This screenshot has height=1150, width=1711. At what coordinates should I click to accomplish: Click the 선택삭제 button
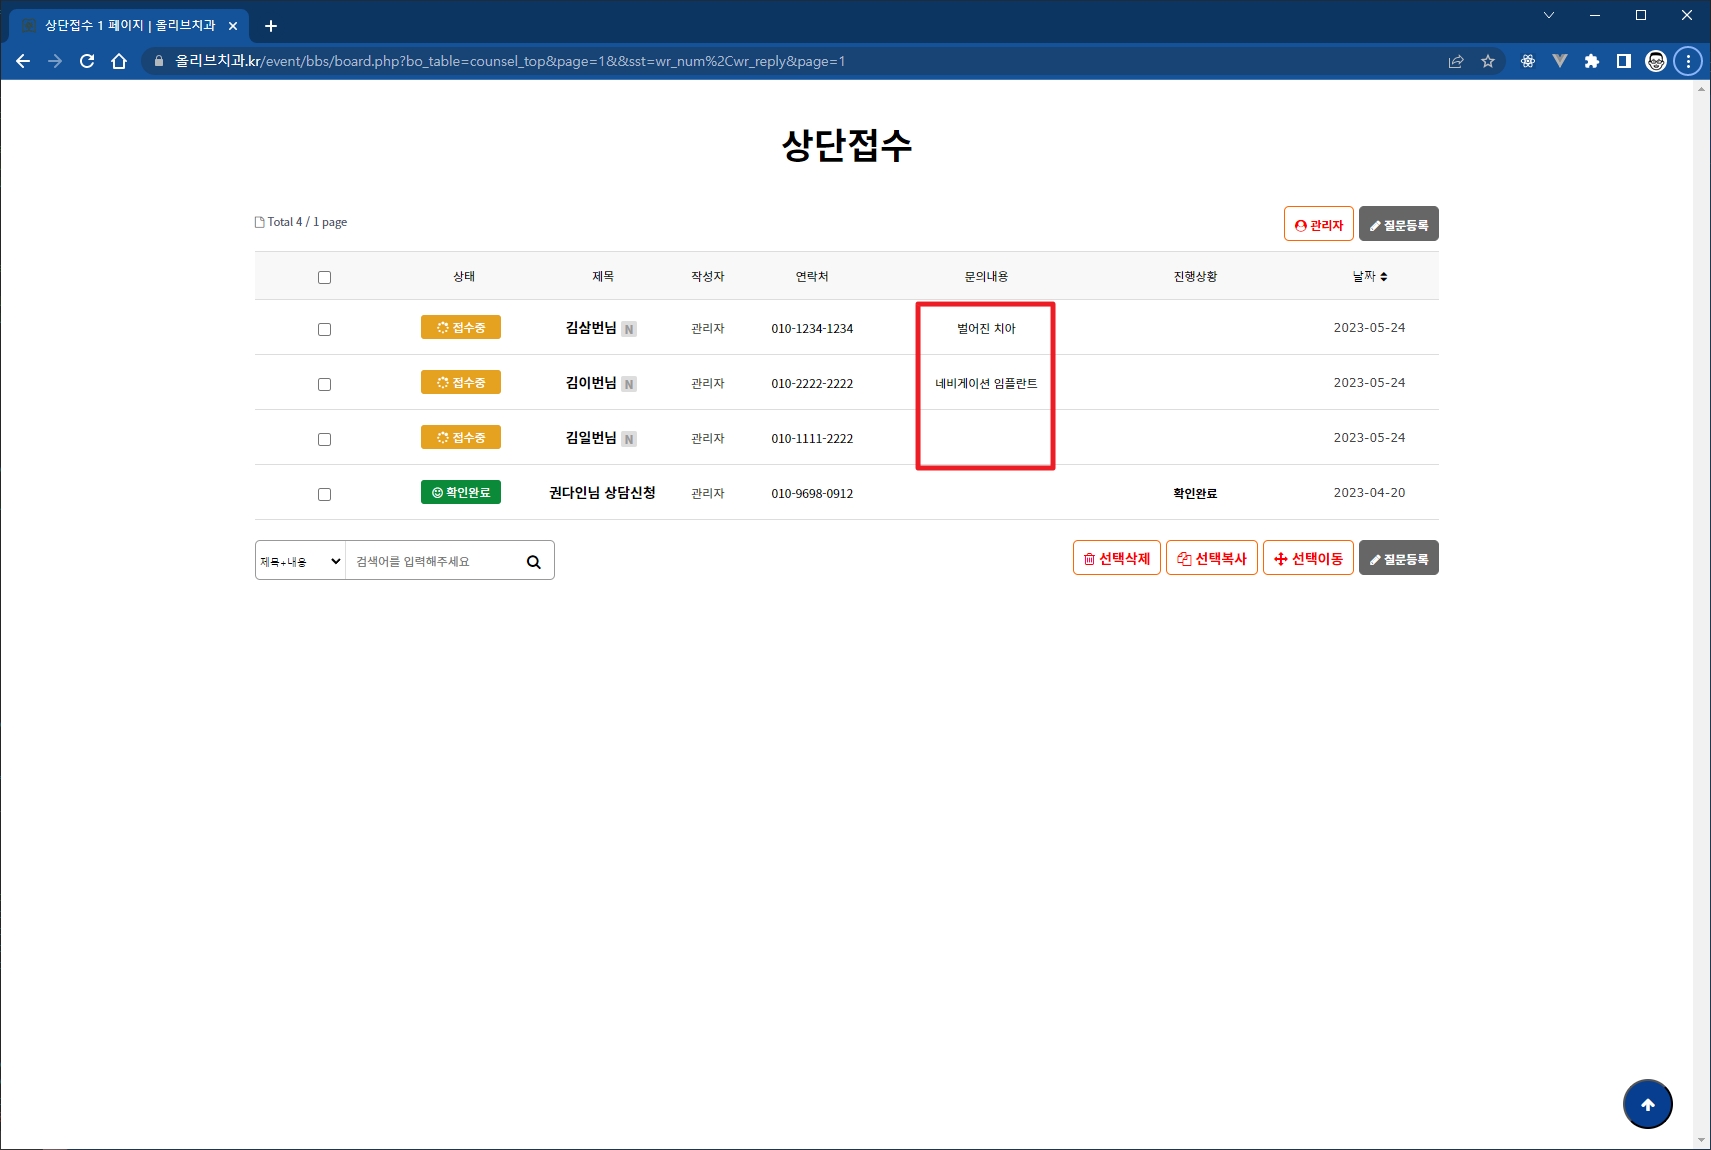click(1116, 559)
